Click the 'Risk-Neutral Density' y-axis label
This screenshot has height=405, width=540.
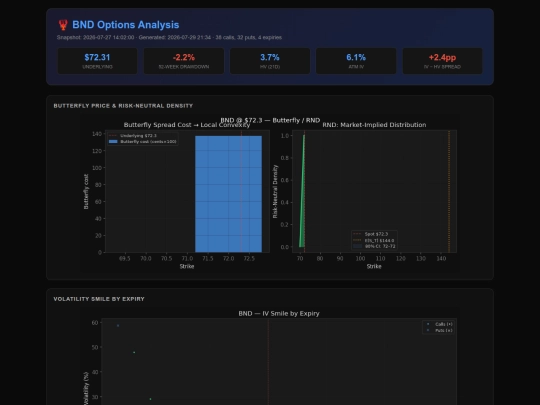pyautogui.click(x=275, y=191)
